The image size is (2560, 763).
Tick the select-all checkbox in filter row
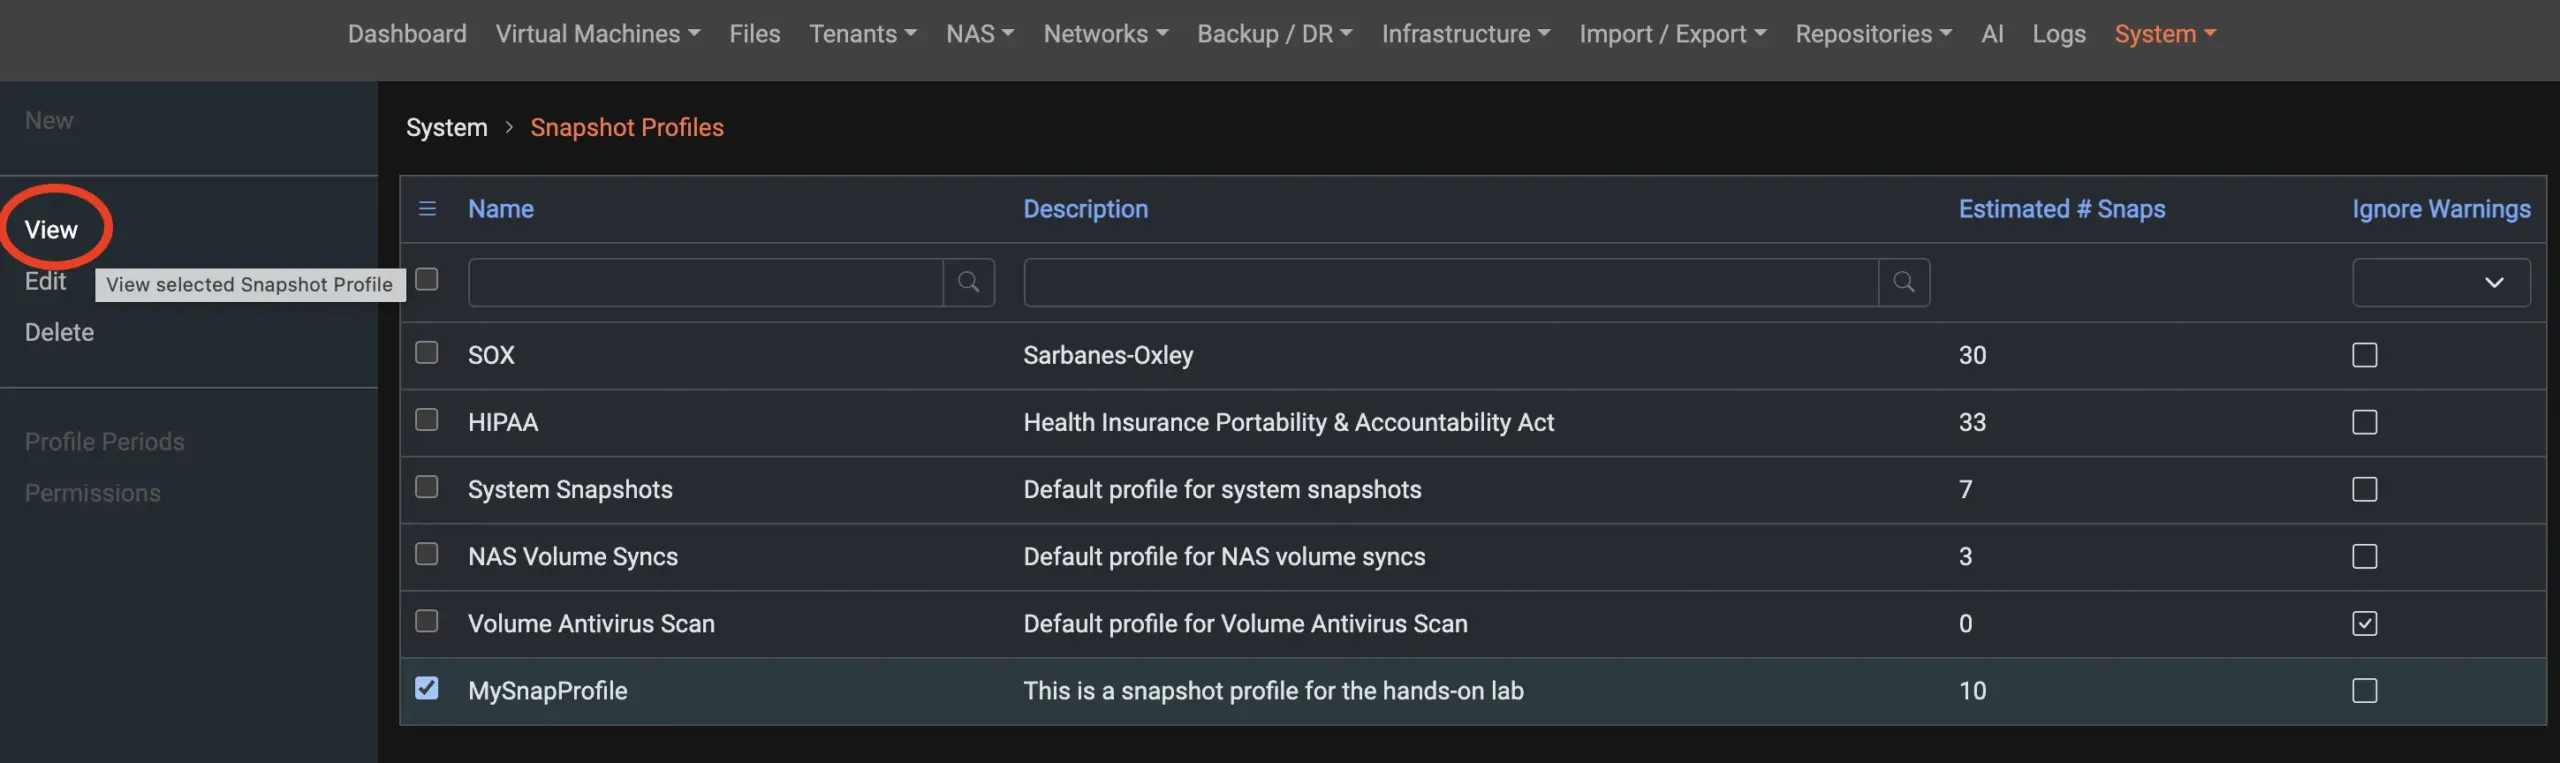point(427,279)
